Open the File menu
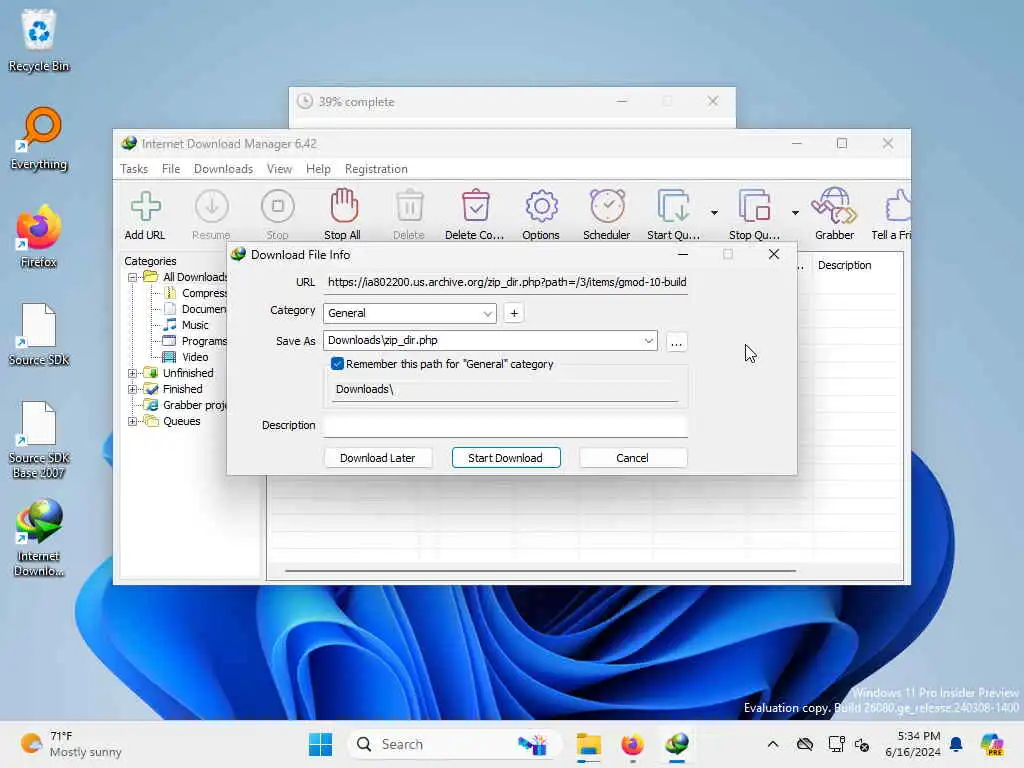The height and width of the screenshot is (768, 1024). coord(171,169)
